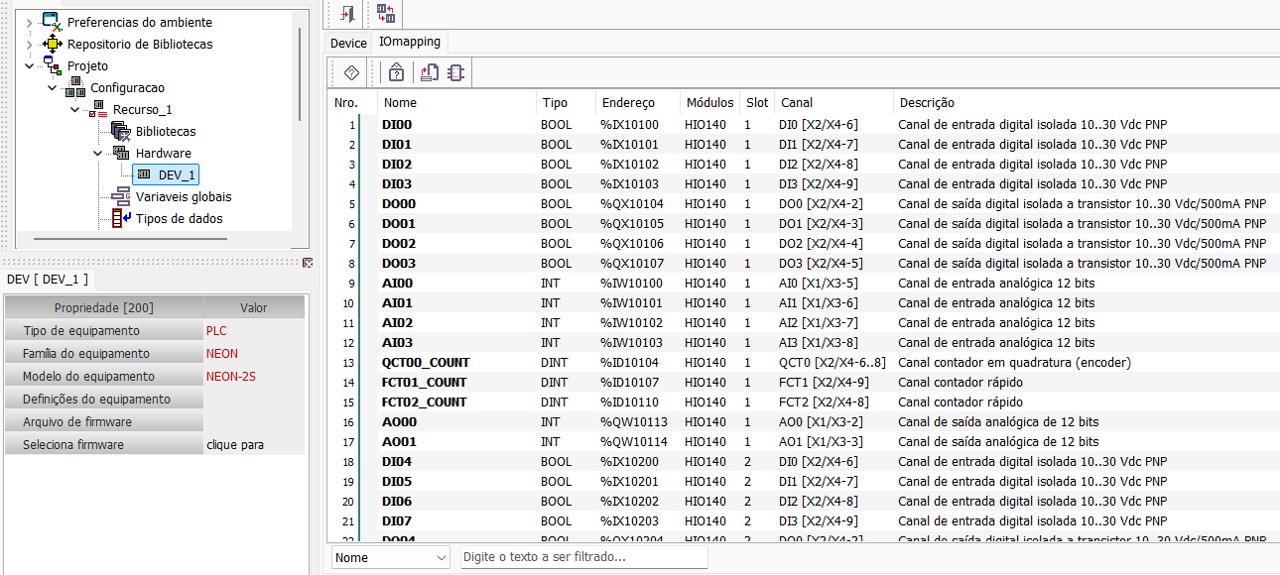
Task: Click the Família do equipamento NEON value
Action: (x=222, y=353)
